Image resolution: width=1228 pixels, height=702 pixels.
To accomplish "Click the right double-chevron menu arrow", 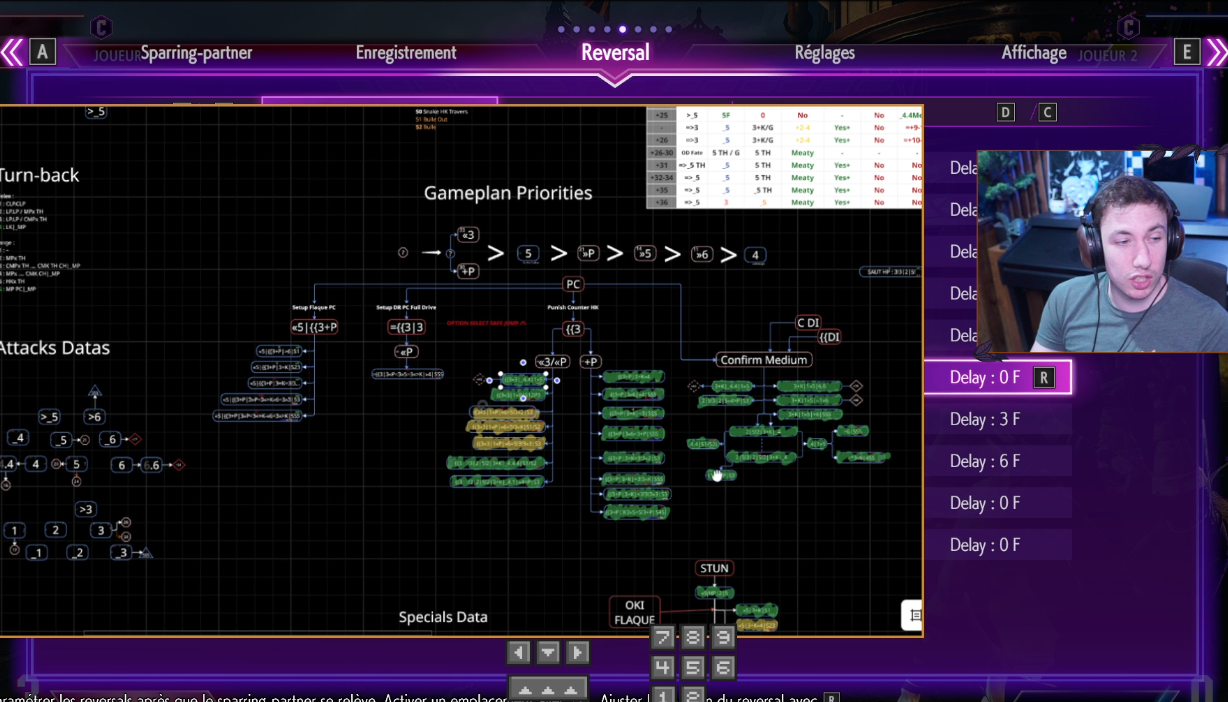I will 1216,52.
